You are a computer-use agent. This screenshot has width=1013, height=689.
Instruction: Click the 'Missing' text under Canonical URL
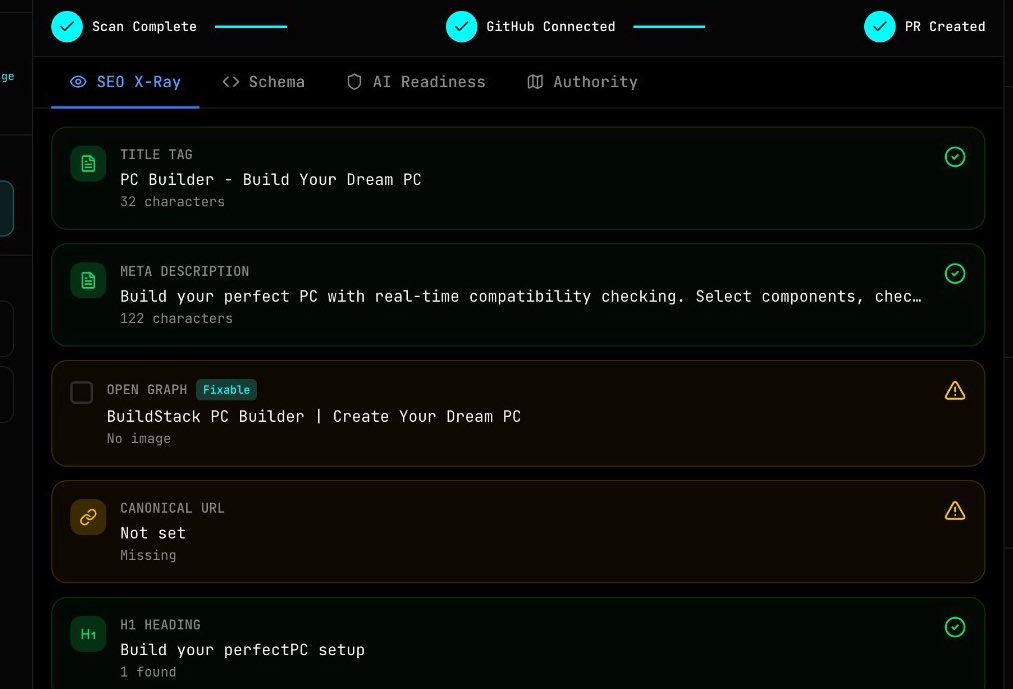[148, 556]
